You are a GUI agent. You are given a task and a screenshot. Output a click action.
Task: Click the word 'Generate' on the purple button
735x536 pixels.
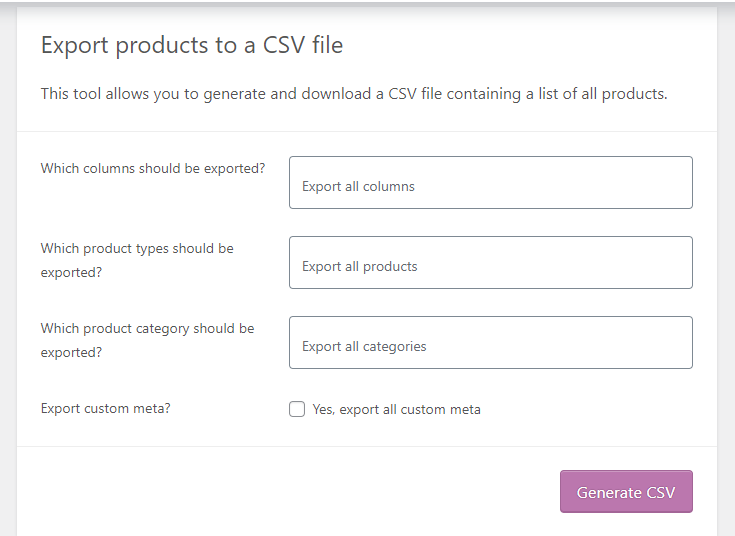coord(608,492)
